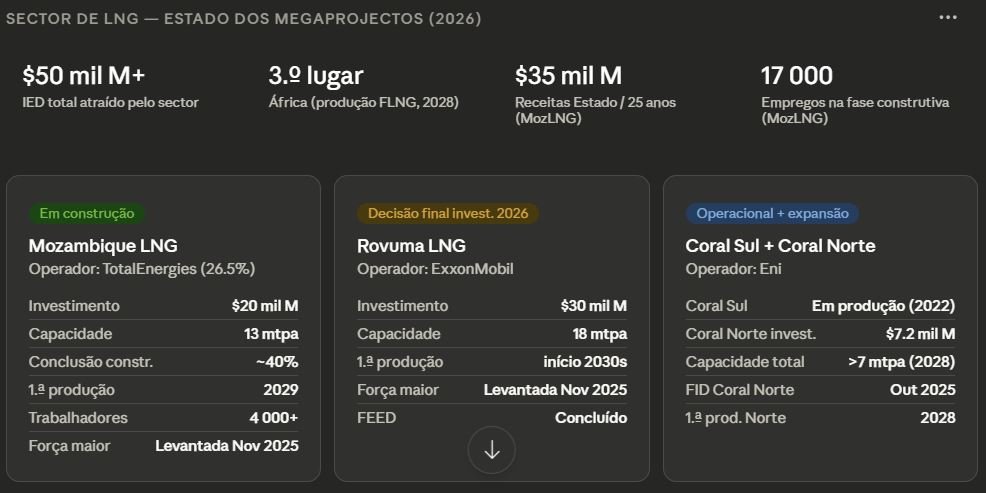986x493 pixels.
Task: Click the 'Trabalhadores' 4 000+ row
Action: coord(163,418)
